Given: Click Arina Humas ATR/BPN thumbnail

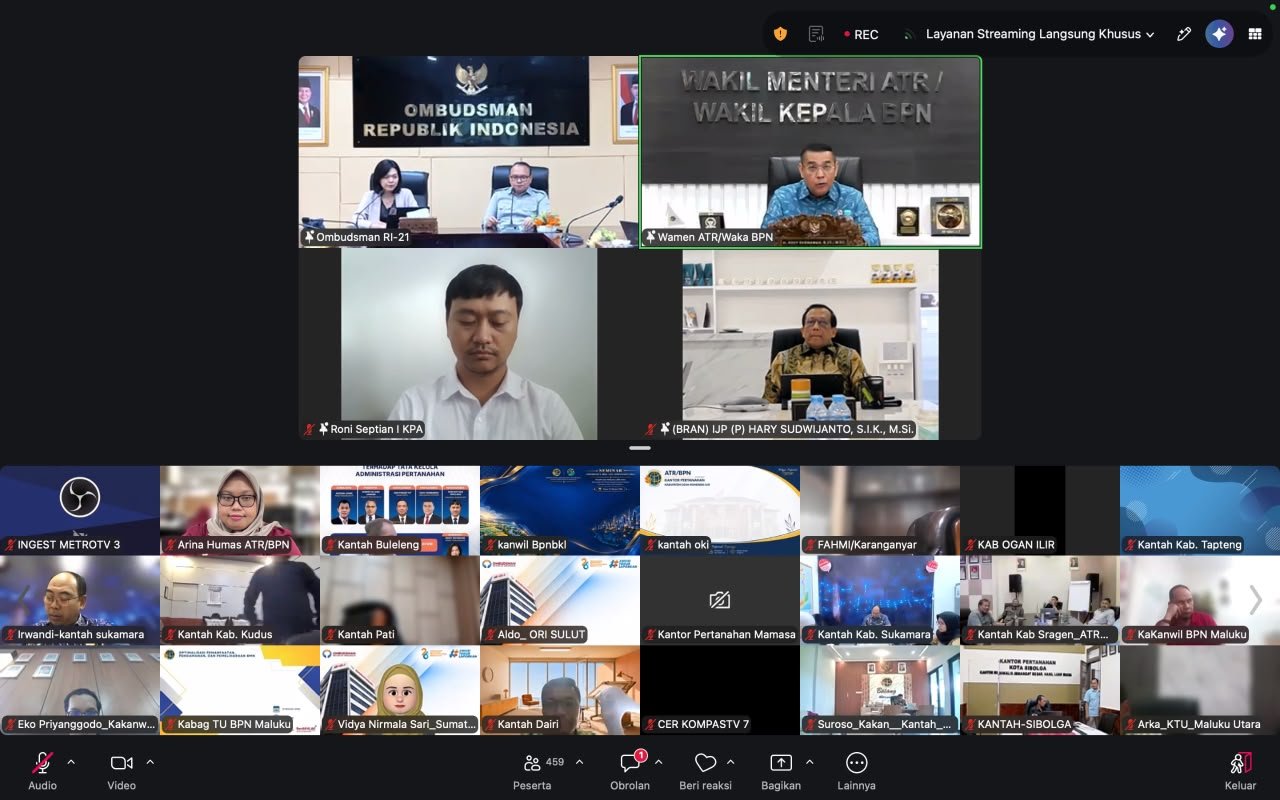Looking at the screenshot, I should tap(240, 510).
